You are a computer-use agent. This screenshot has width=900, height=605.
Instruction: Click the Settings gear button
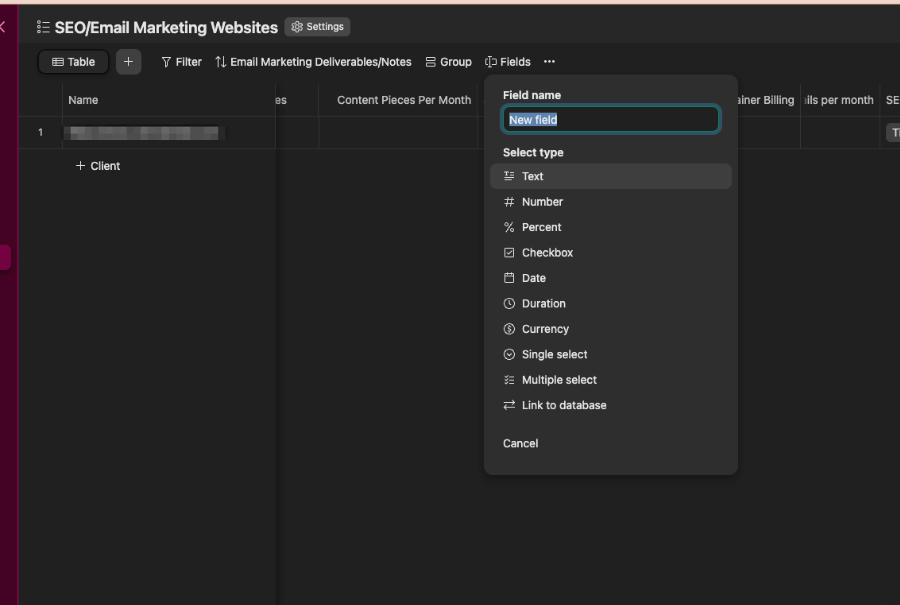tap(317, 27)
